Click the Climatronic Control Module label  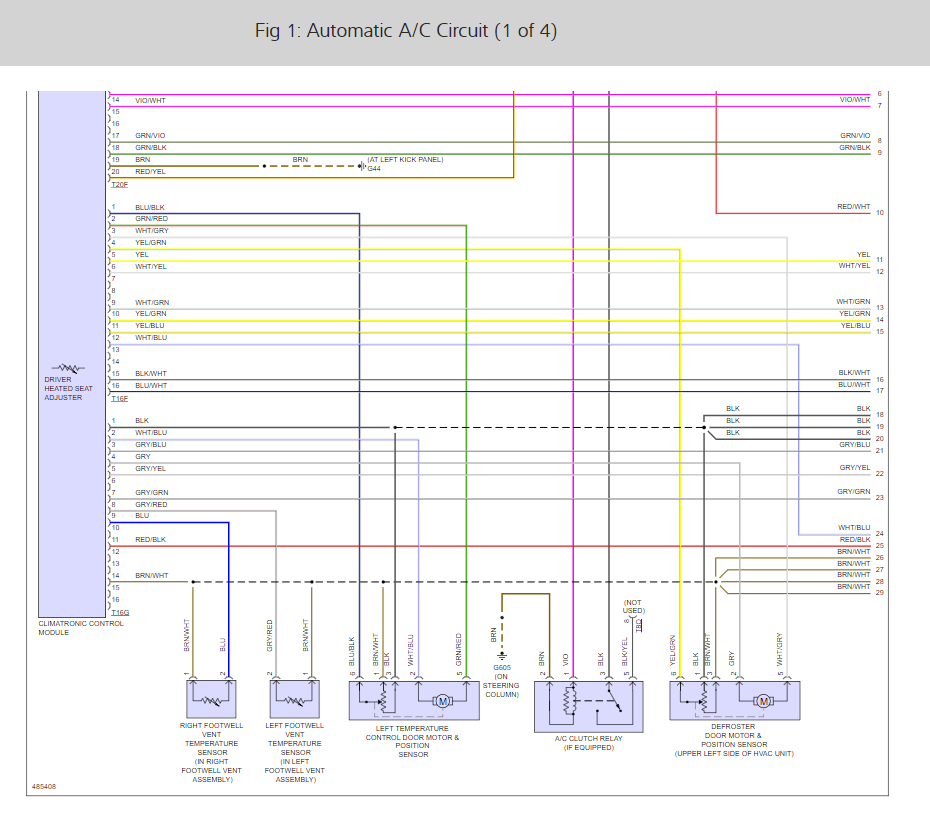(81, 628)
